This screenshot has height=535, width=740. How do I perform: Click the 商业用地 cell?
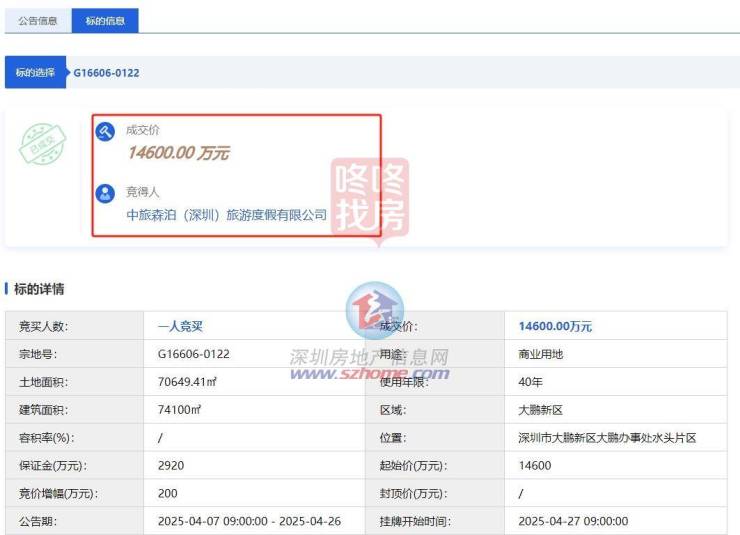click(x=541, y=354)
